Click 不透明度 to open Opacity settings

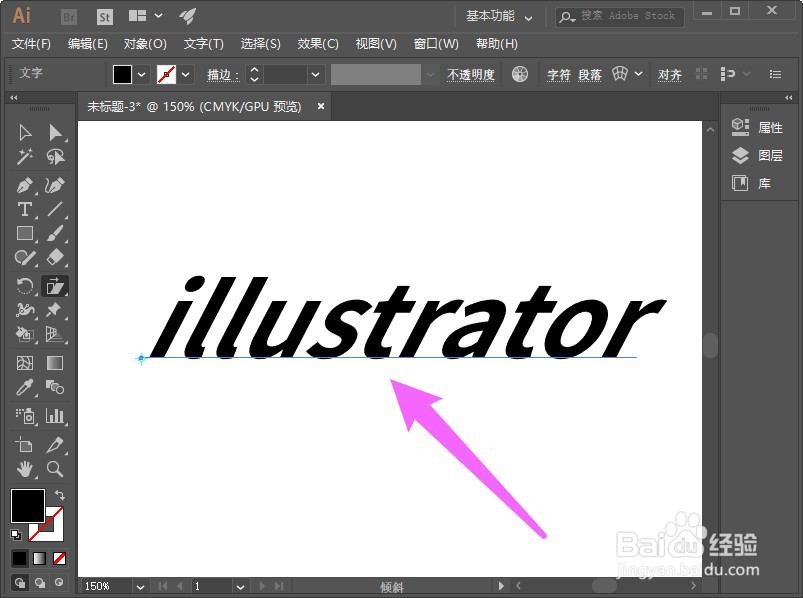coord(471,74)
